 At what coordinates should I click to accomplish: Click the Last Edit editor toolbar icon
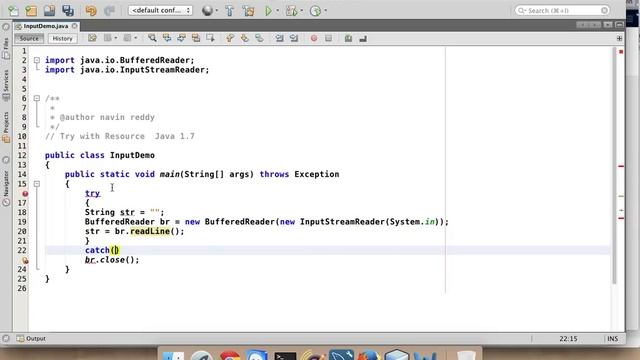92,38
